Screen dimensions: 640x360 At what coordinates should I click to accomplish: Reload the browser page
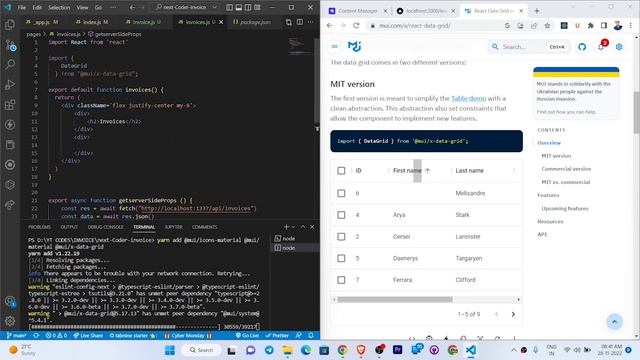pos(356,26)
